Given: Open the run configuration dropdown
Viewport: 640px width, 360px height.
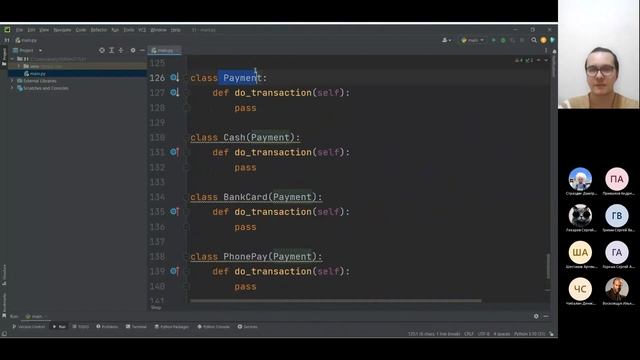Looking at the screenshot, I should pyautogui.click(x=472, y=40).
